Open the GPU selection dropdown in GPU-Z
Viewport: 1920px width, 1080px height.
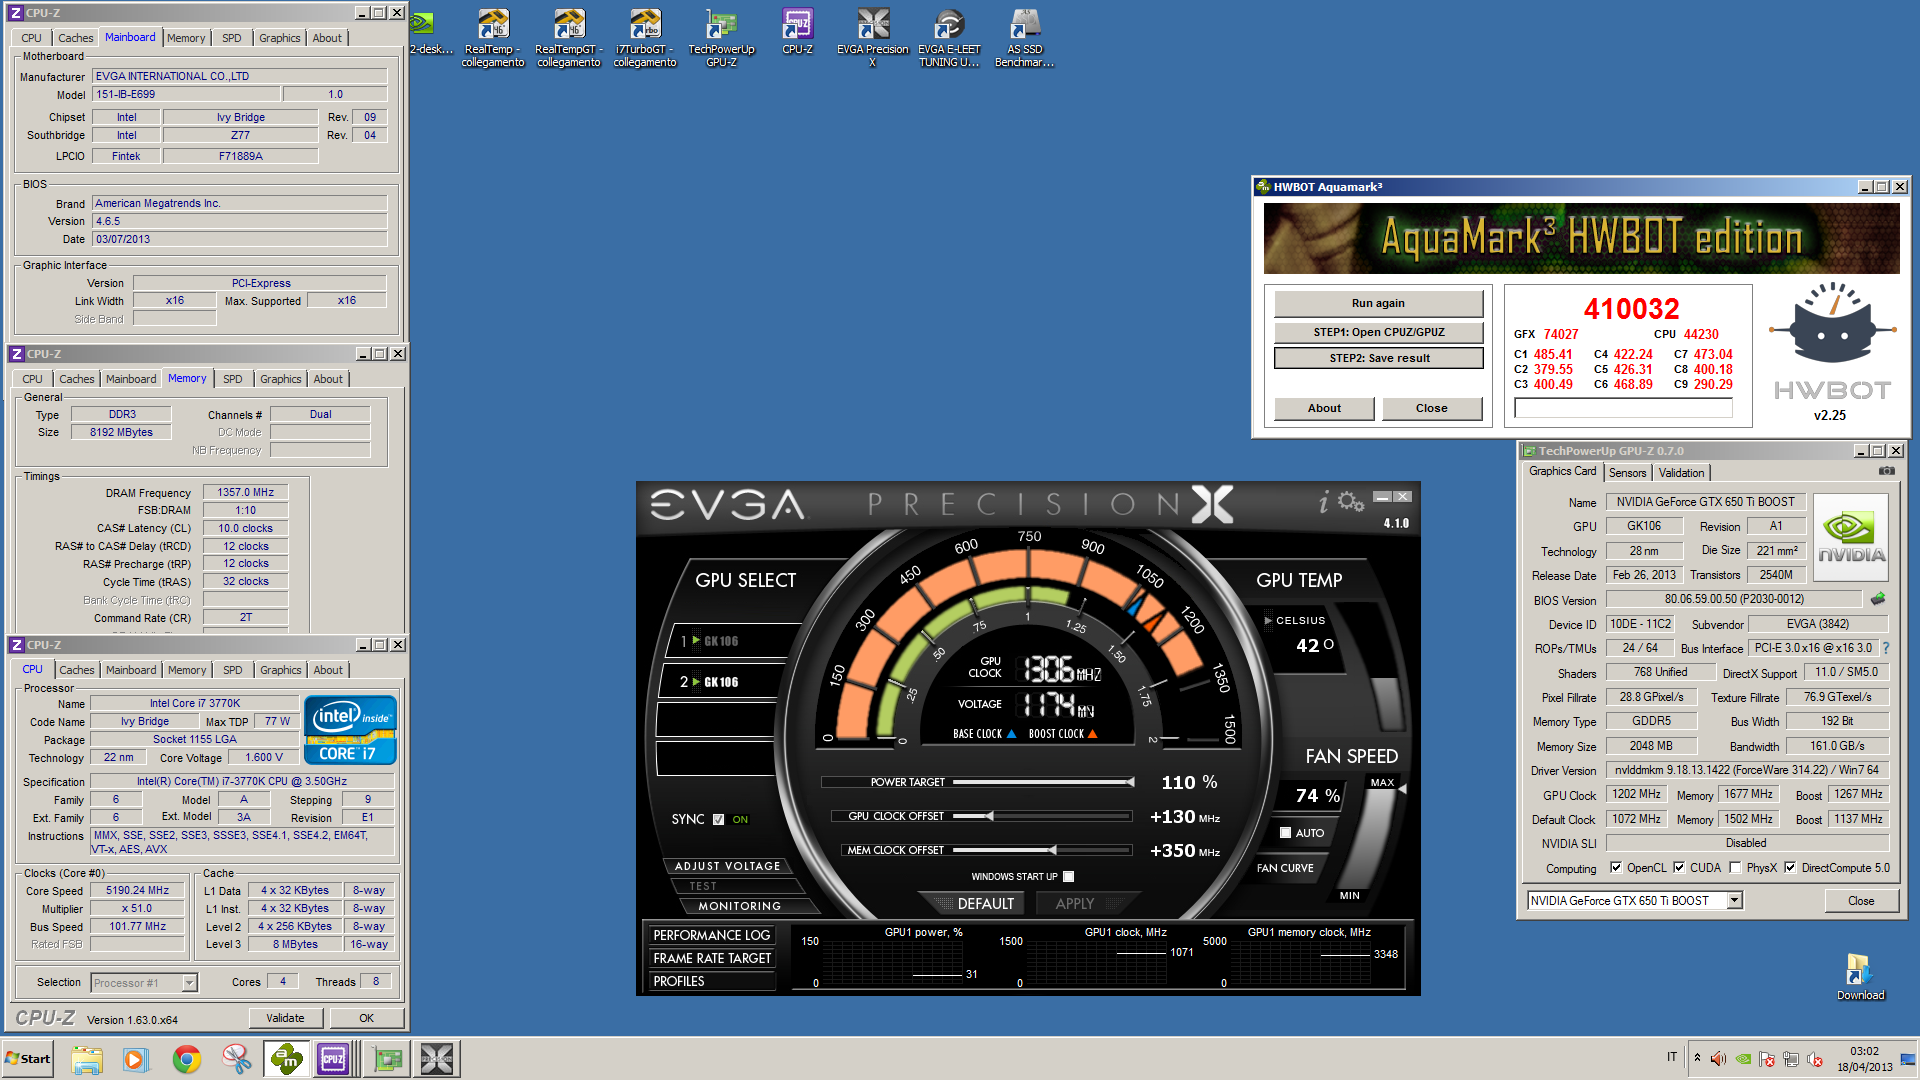pyautogui.click(x=1735, y=901)
